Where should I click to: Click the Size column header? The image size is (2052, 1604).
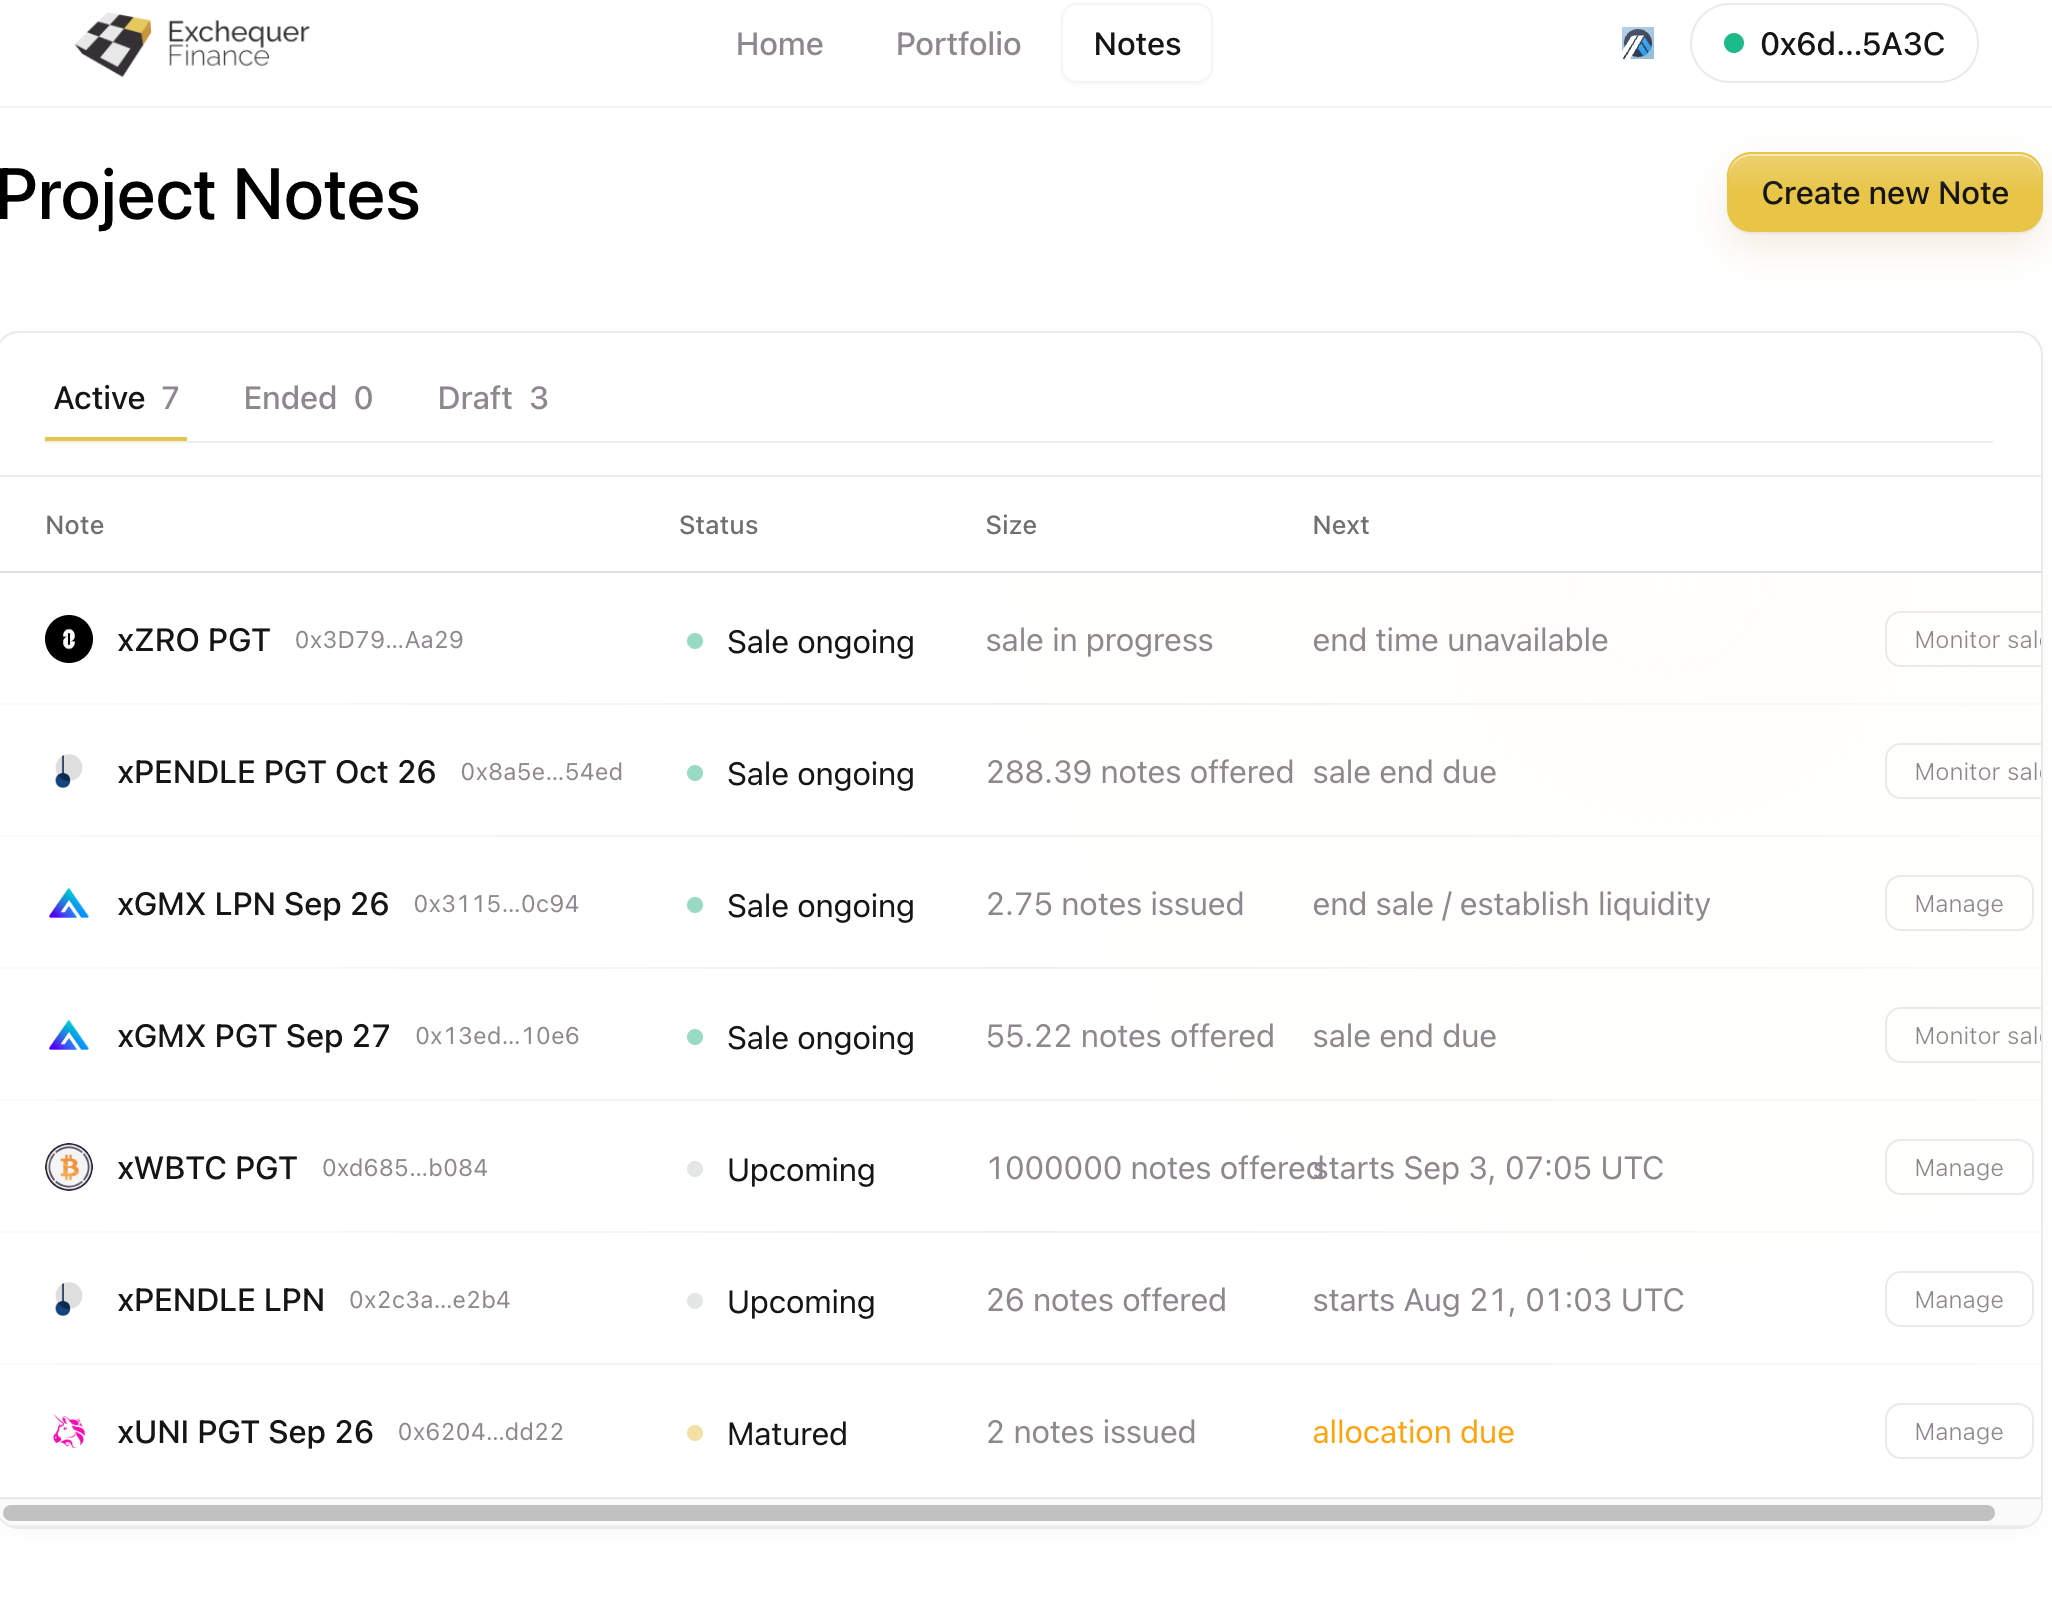(1011, 525)
